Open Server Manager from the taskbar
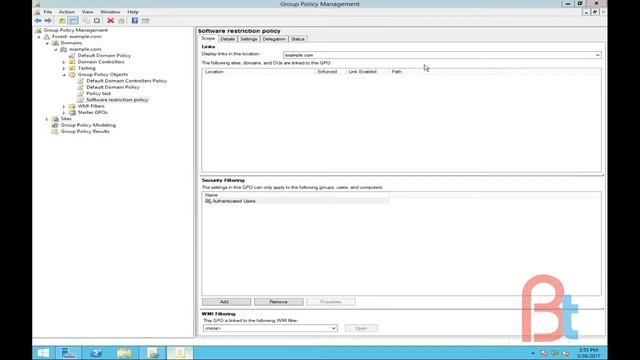 [68, 353]
